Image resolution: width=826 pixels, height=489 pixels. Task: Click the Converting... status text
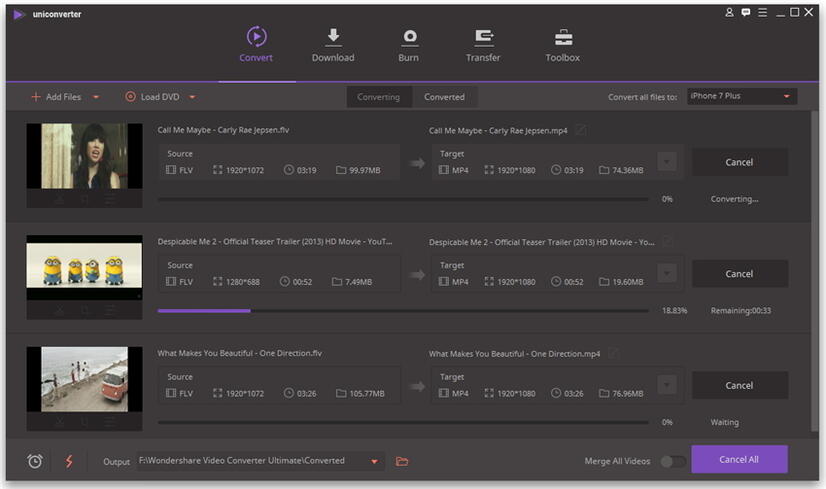[734, 199]
